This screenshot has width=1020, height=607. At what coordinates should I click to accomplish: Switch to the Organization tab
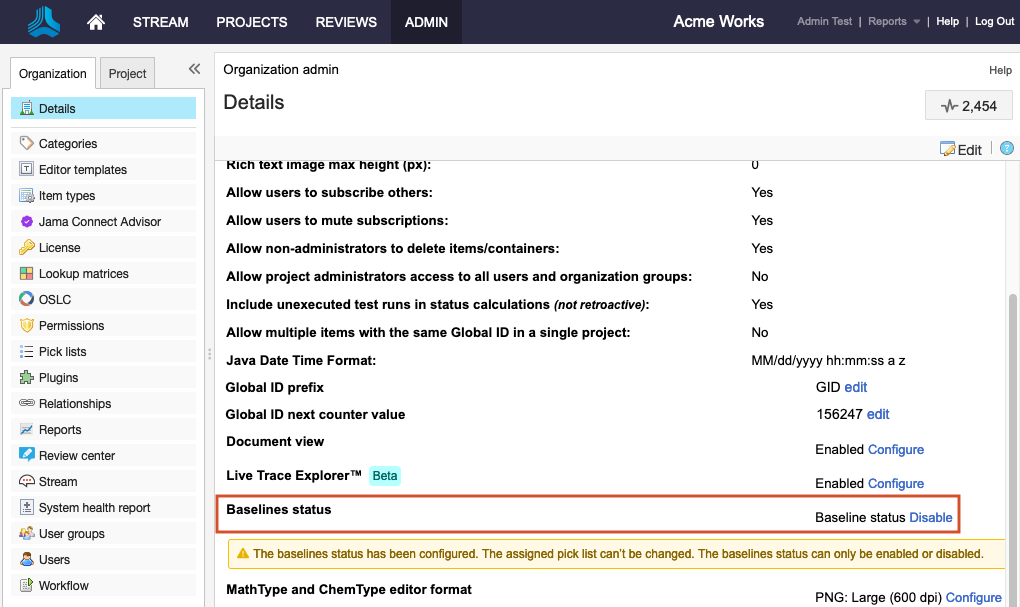(53, 74)
